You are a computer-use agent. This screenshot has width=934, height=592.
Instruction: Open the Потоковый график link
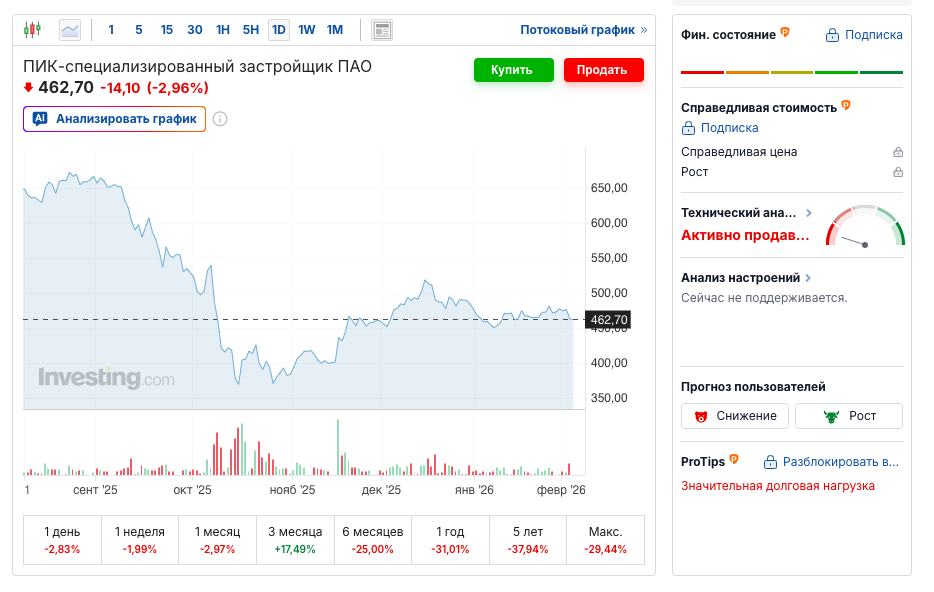pos(584,30)
